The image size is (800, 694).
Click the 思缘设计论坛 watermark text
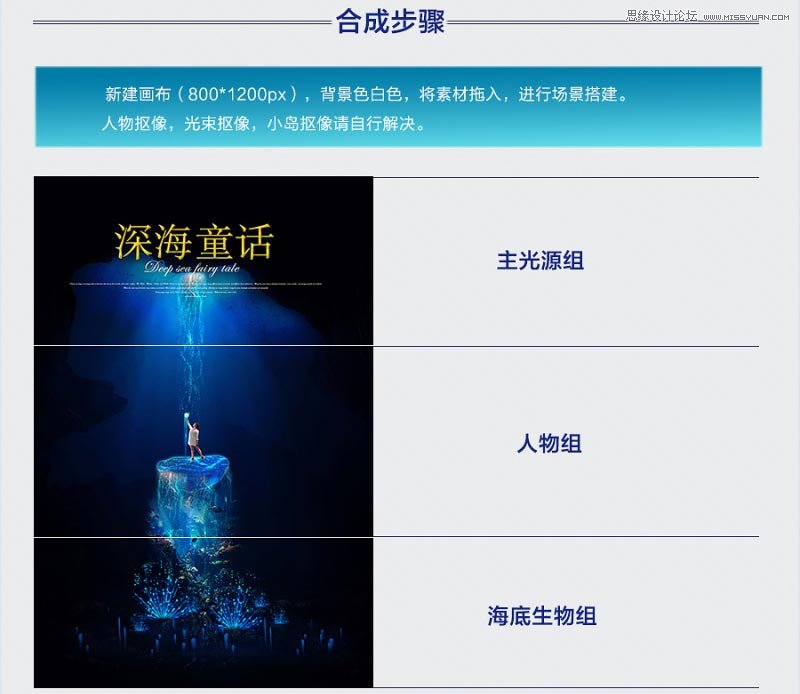tap(662, 16)
